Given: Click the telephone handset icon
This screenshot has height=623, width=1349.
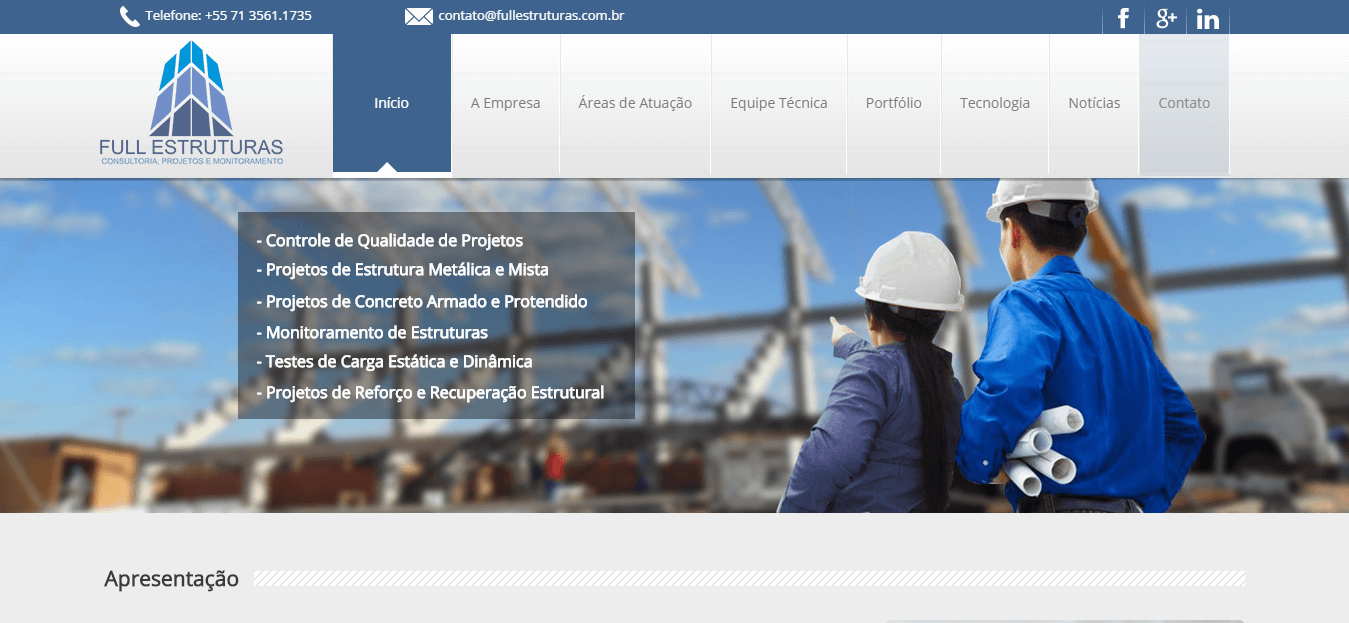Looking at the screenshot, I should click(129, 16).
